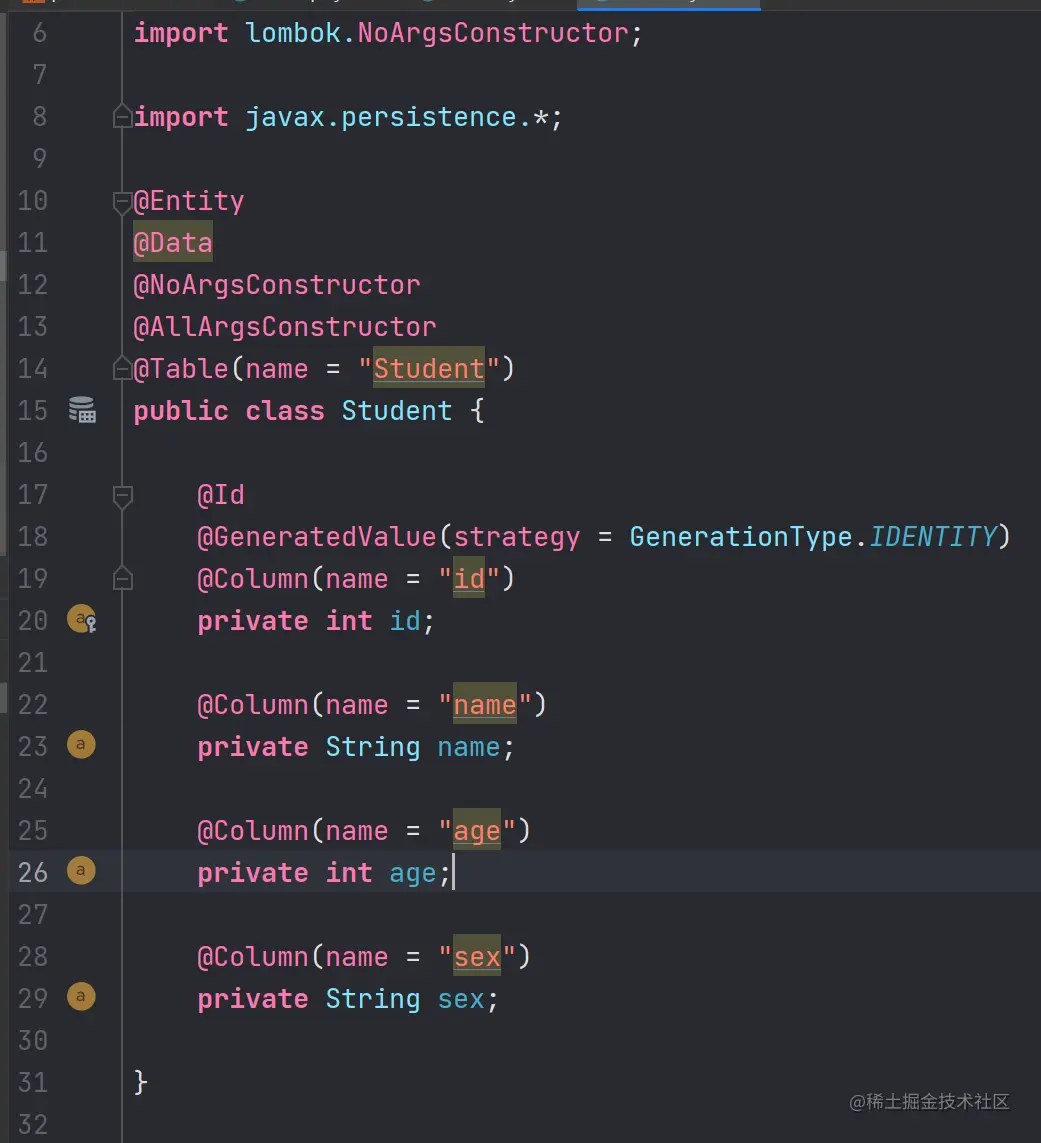
Task: Click the @Data annotation
Action: (173, 243)
